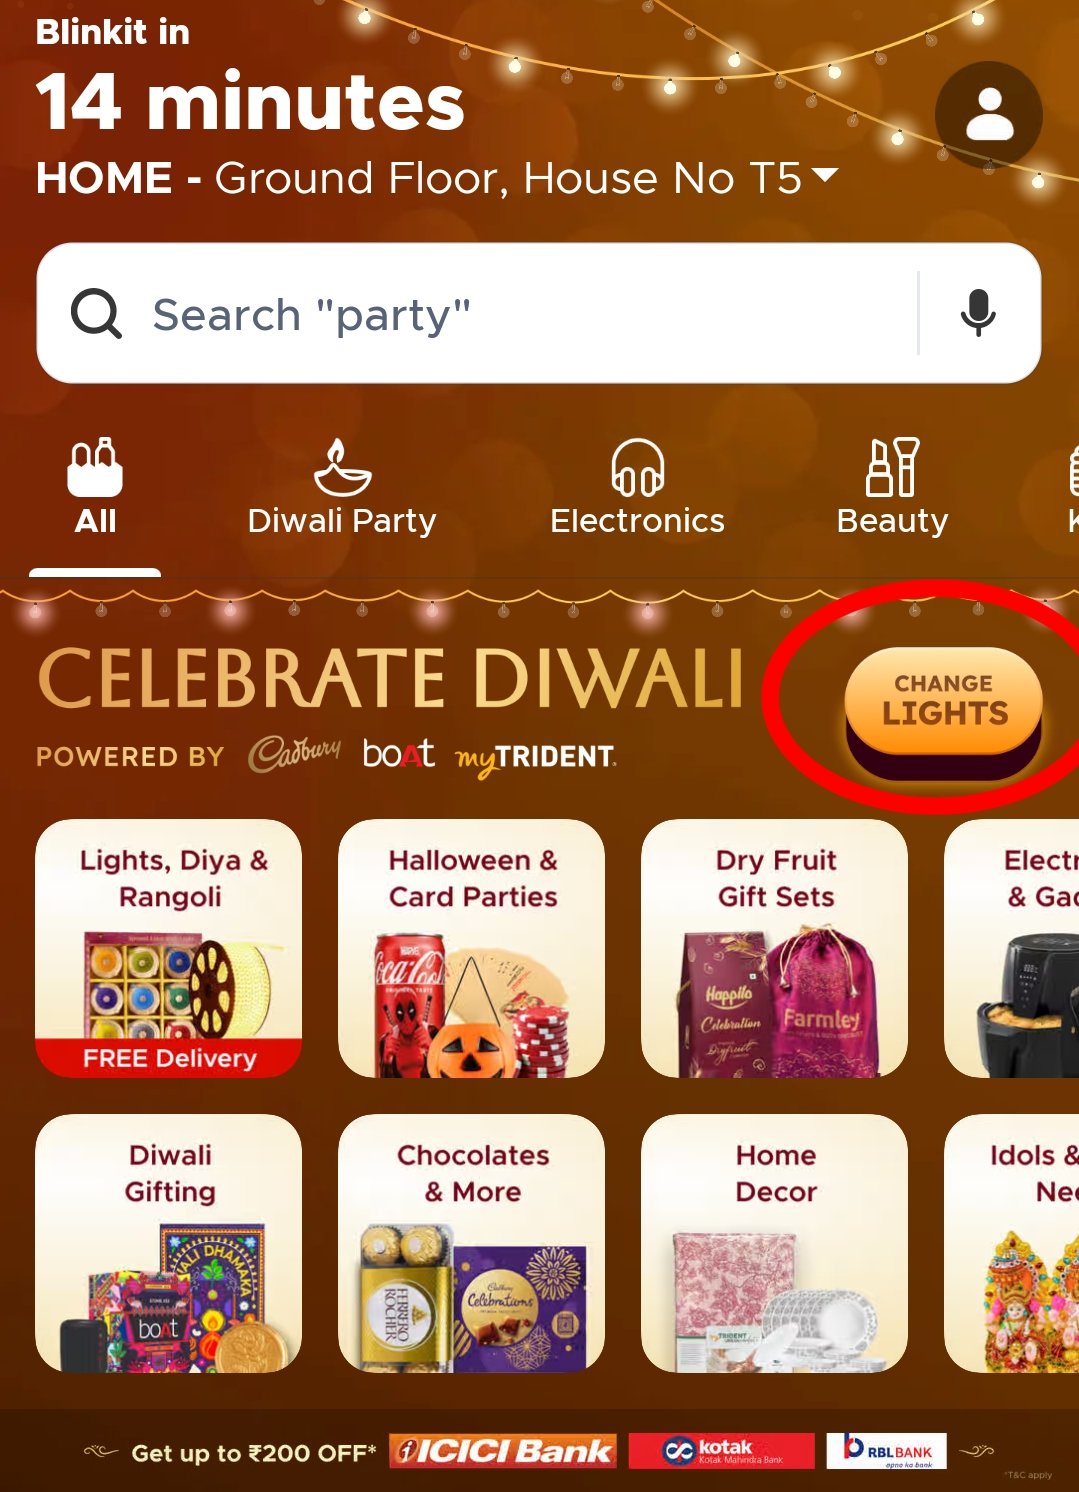
Task: Tap the magnifying glass search icon
Action: [96, 314]
